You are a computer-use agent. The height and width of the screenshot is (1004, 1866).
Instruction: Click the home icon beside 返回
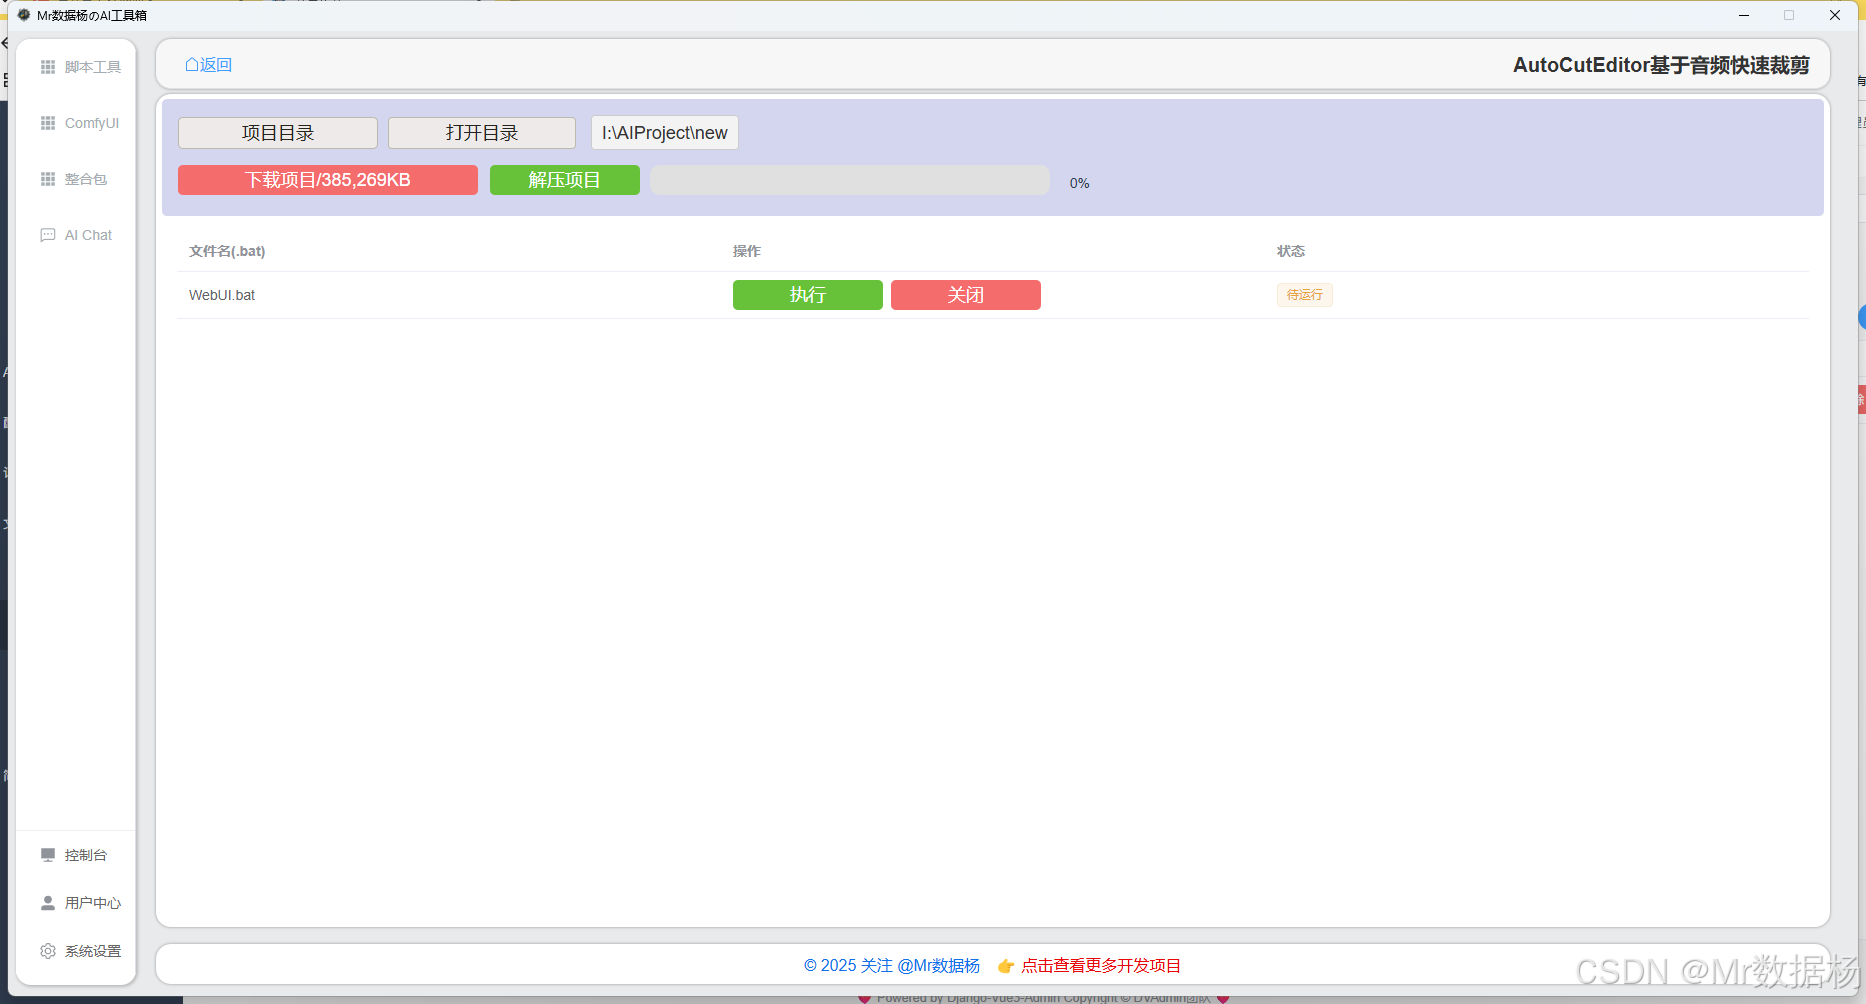[192, 65]
